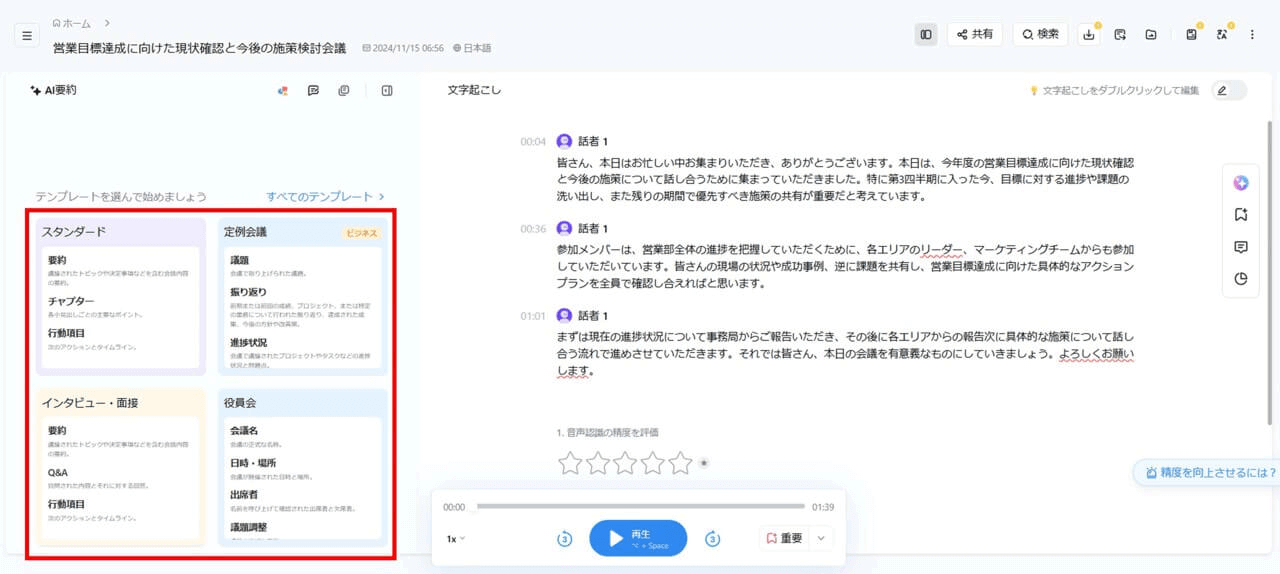Viewport: 1280px width, 574px height.
Task: Open the hamburger menu at top left
Action: click(27, 35)
